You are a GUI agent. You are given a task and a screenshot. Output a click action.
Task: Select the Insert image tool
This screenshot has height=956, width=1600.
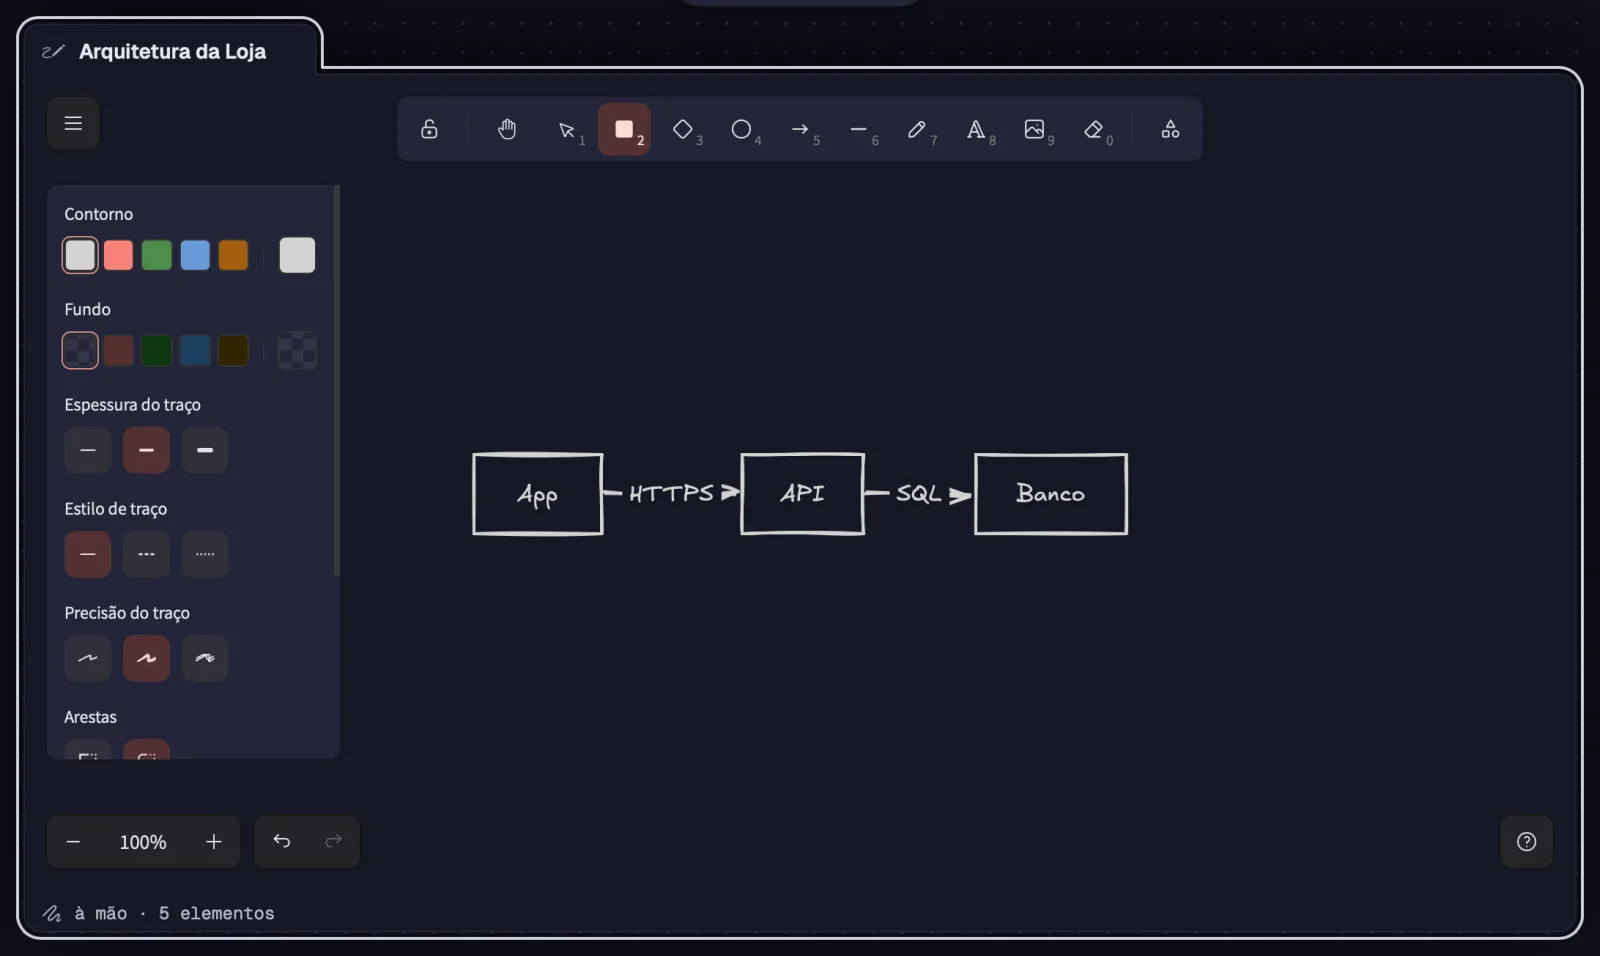[x=1035, y=129]
